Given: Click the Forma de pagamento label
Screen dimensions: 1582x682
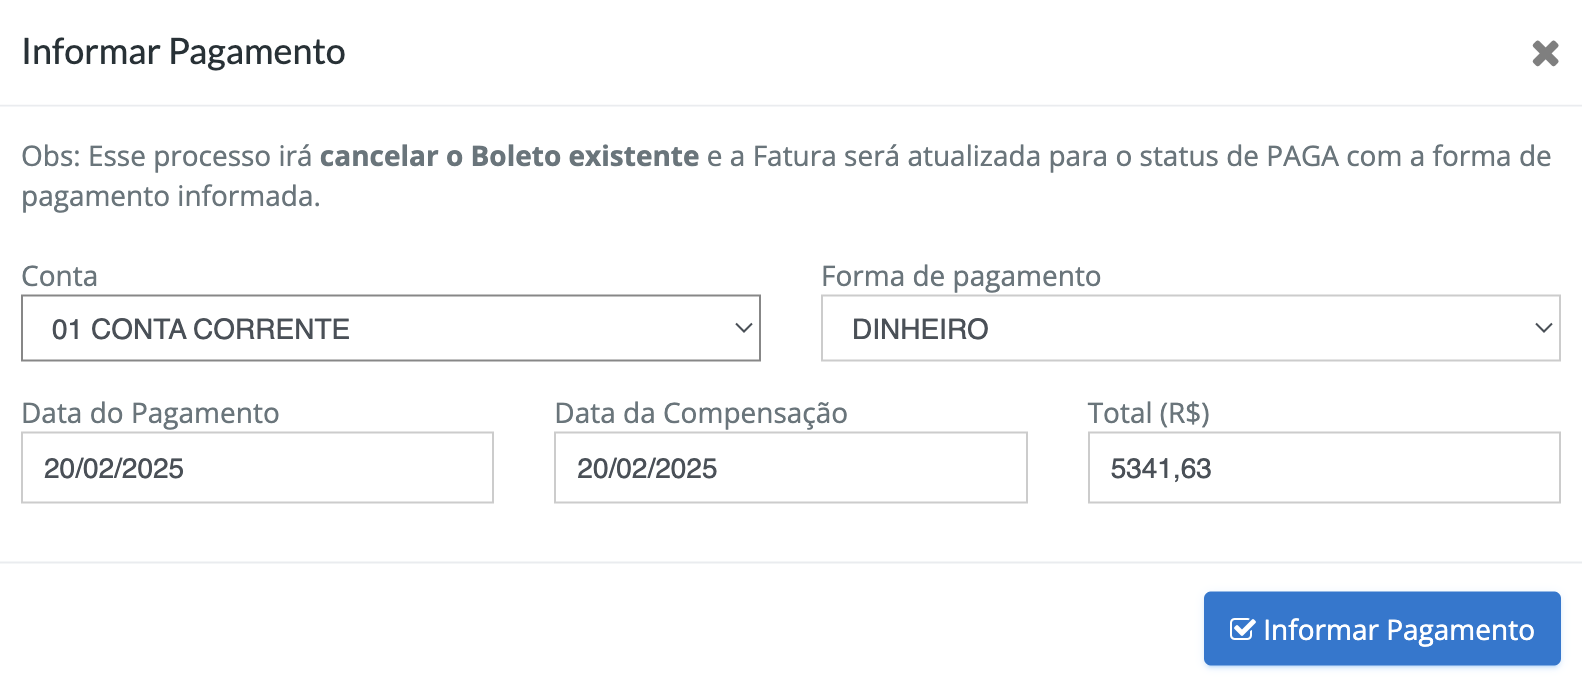Looking at the screenshot, I should (961, 276).
